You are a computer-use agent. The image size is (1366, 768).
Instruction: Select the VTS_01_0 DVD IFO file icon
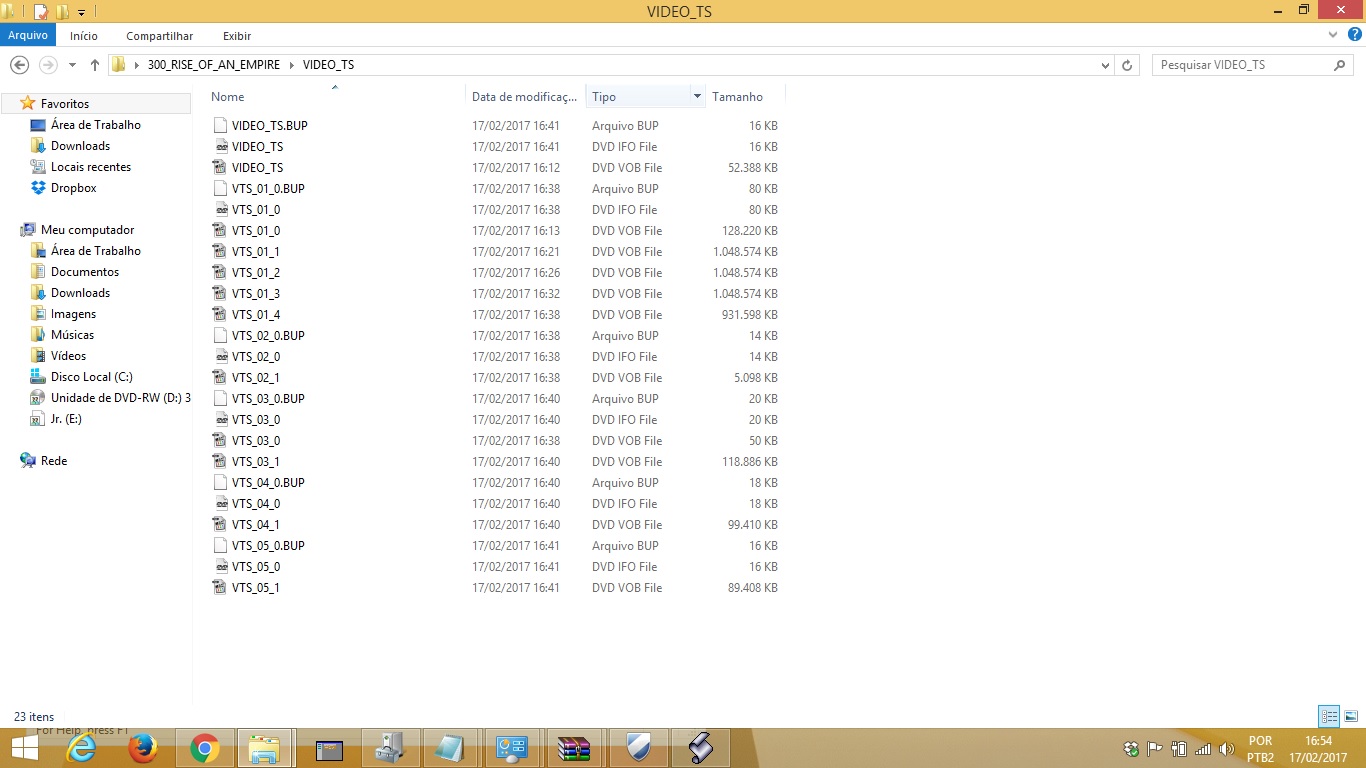[221, 210]
